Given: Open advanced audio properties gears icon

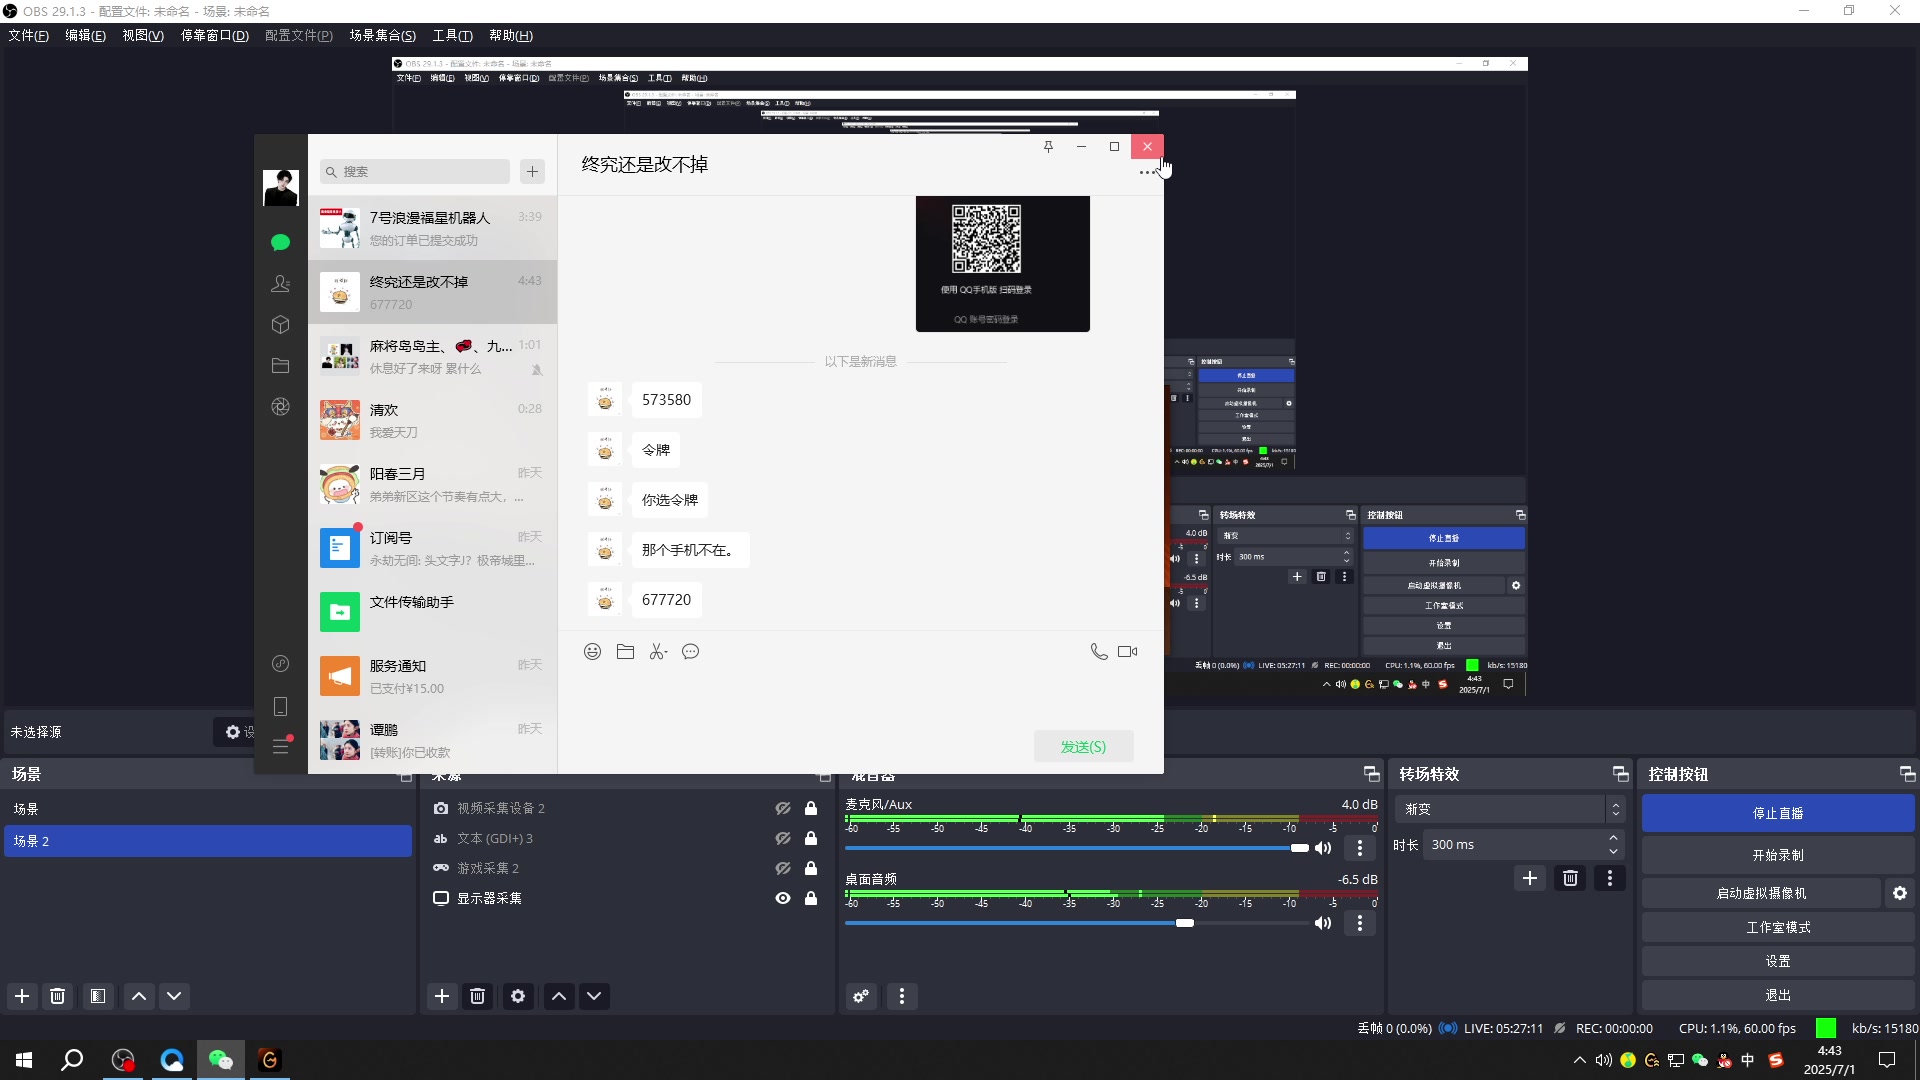Looking at the screenshot, I should 861,996.
